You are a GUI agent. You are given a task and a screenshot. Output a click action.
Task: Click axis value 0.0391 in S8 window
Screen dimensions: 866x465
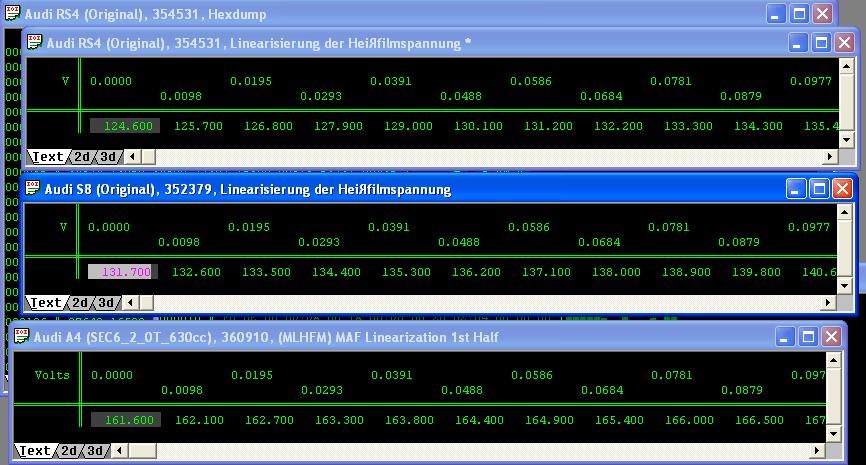[x=389, y=227]
